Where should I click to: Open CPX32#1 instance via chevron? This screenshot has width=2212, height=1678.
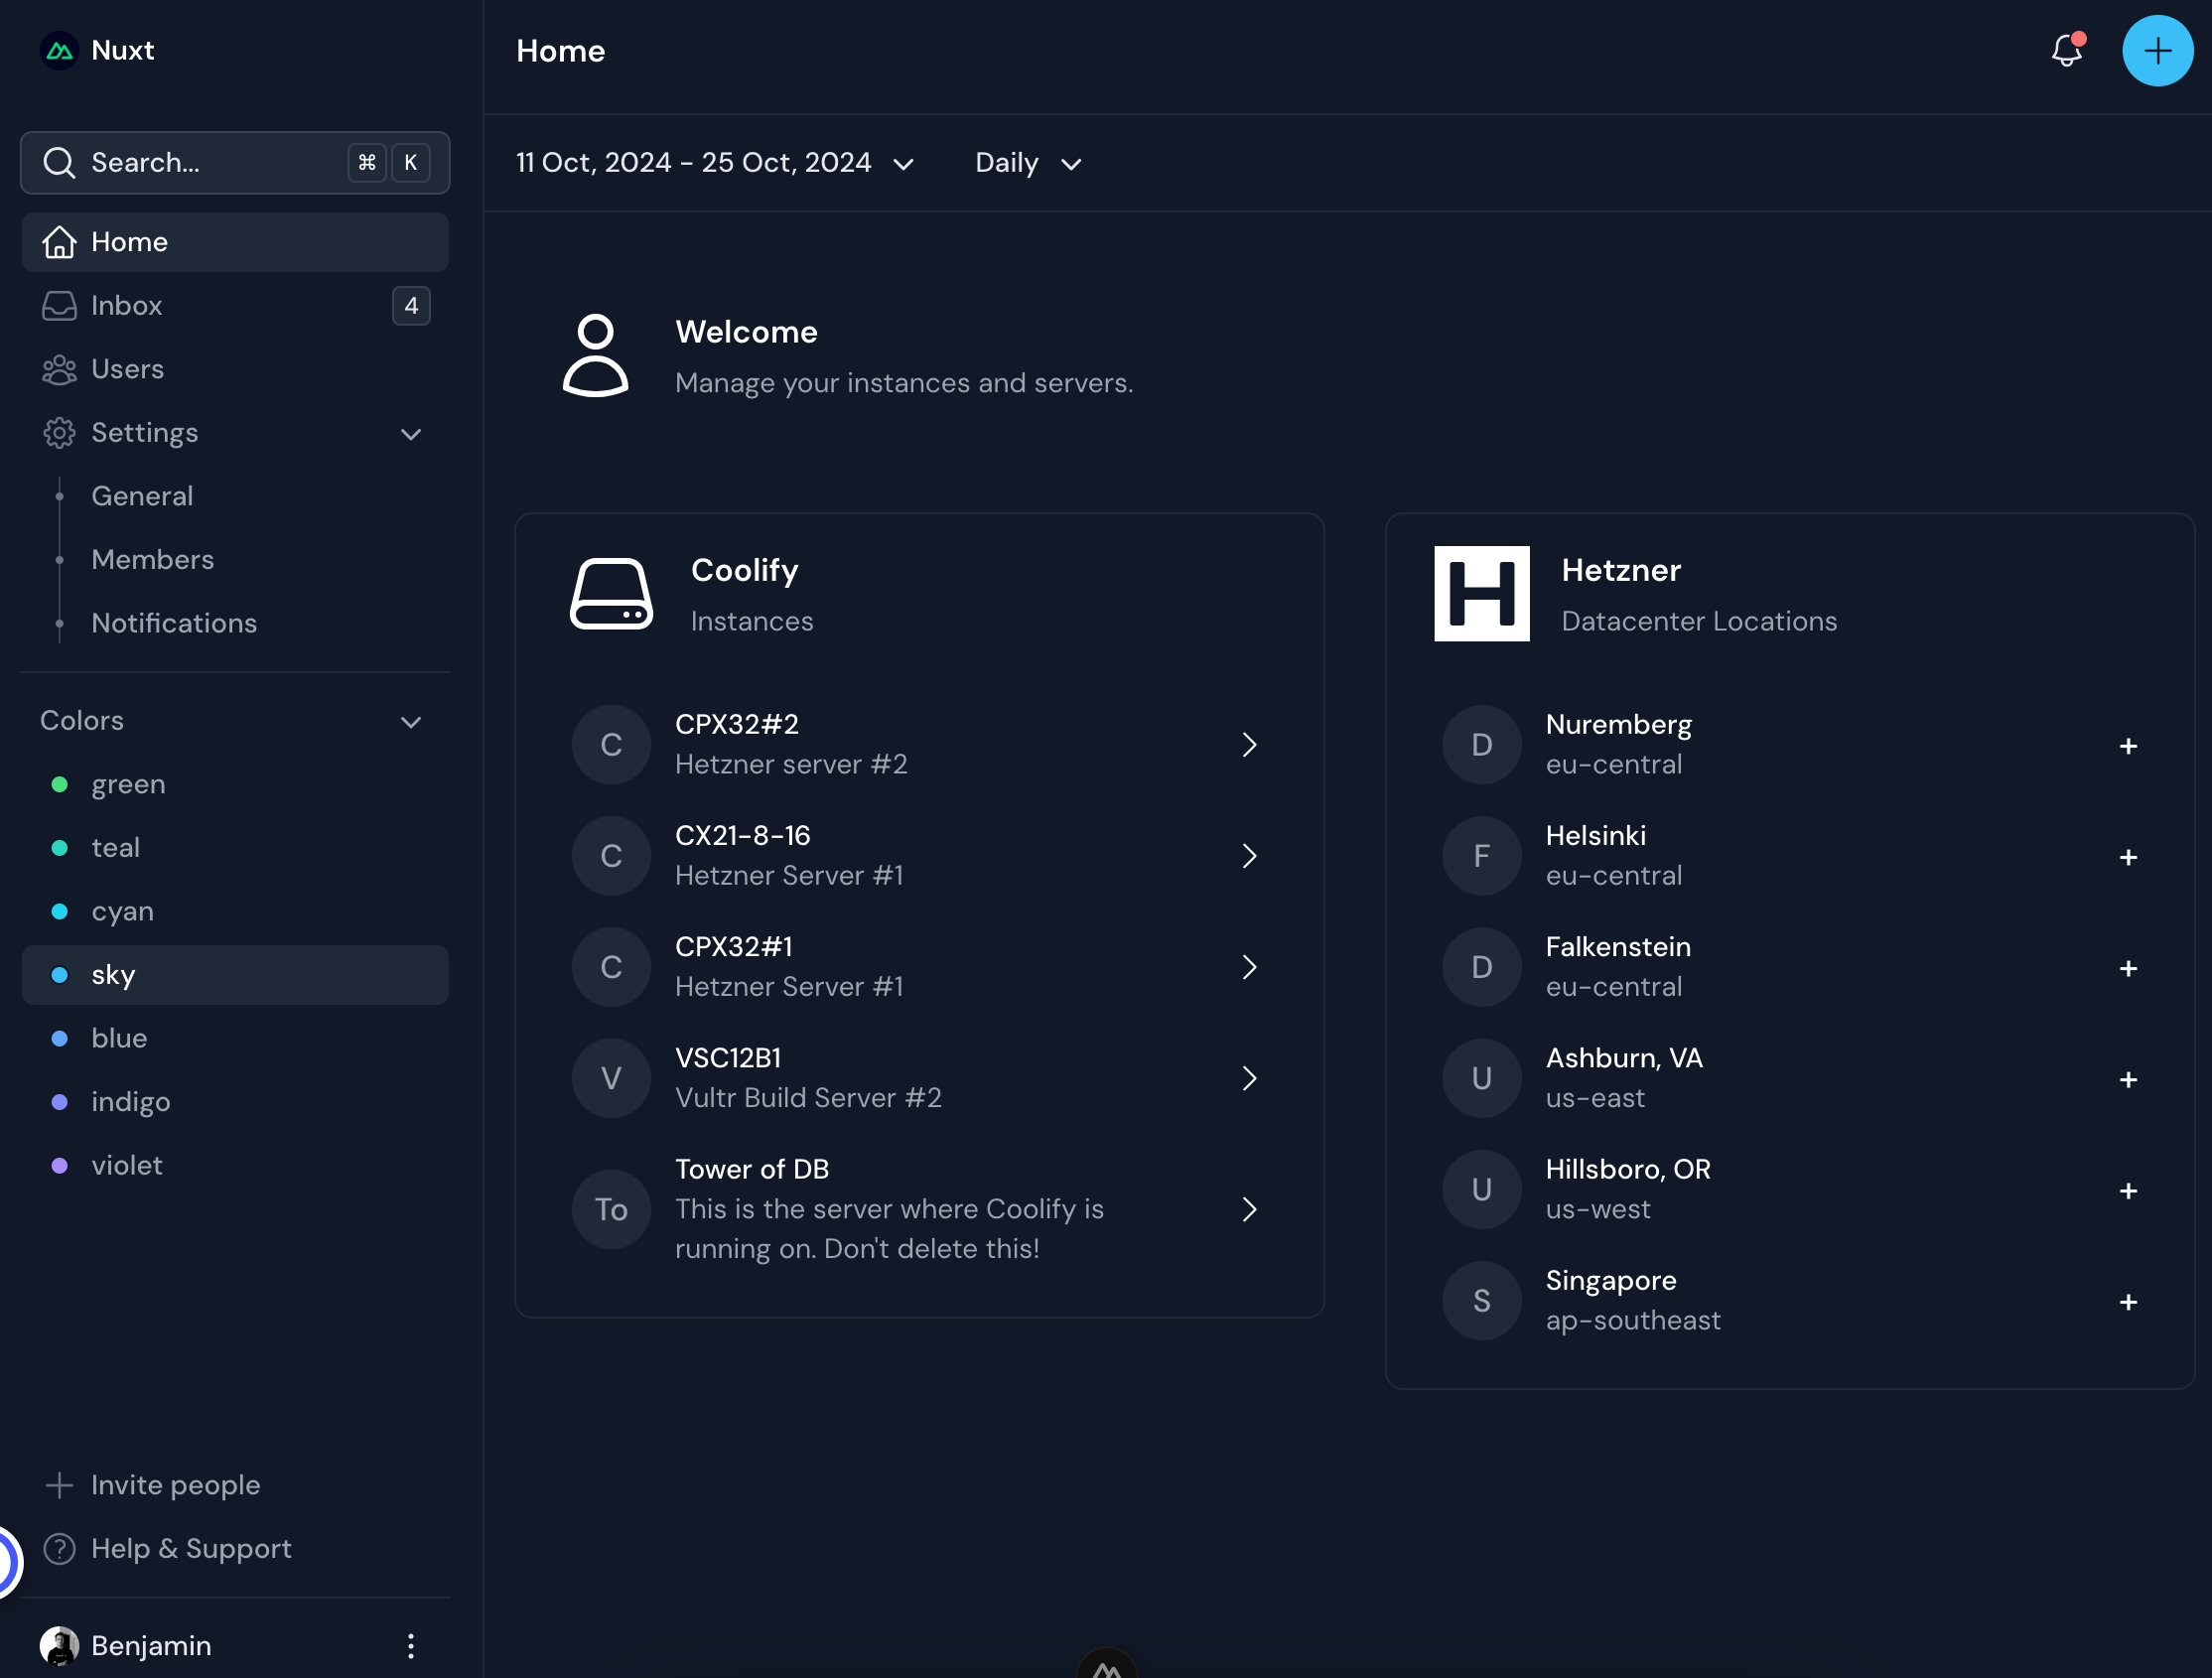click(1249, 966)
